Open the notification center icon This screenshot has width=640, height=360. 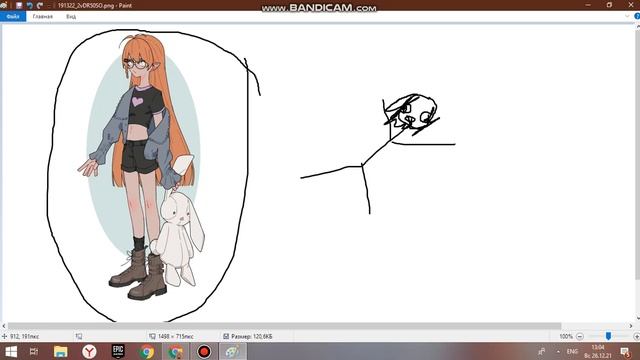click(625, 351)
